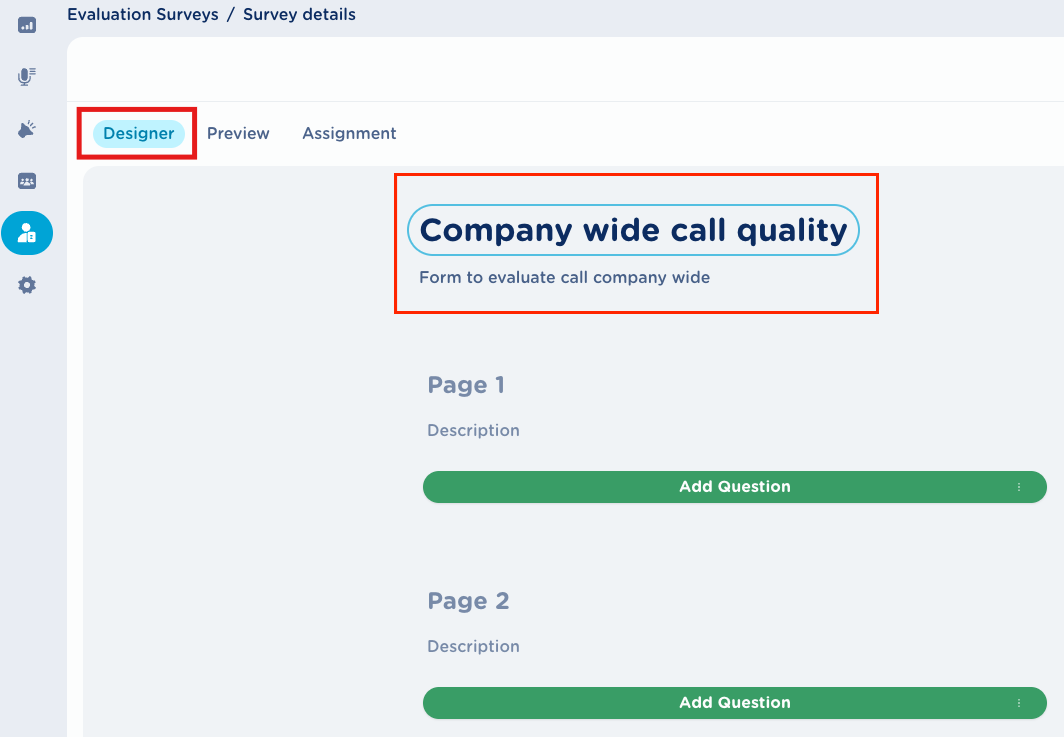Switch to the Designer tab
The width and height of the screenshot is (1064, 737).
[x=139, y=134]
